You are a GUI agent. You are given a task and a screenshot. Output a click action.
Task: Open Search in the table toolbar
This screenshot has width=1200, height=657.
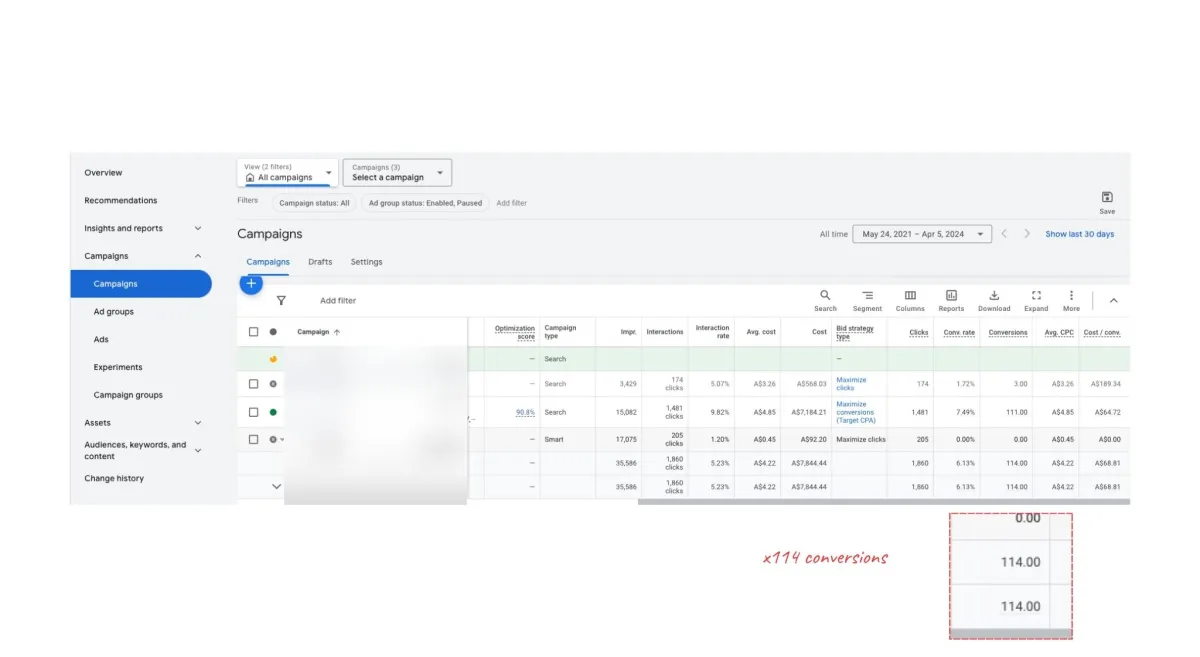pos(825,301)
